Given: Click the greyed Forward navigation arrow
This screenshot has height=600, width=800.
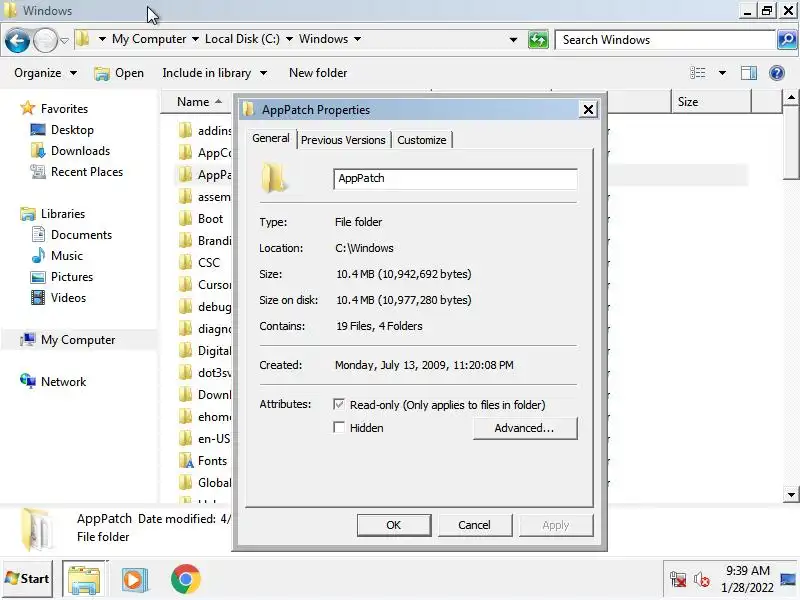Looking at the screenshot, I should point(45,40).
